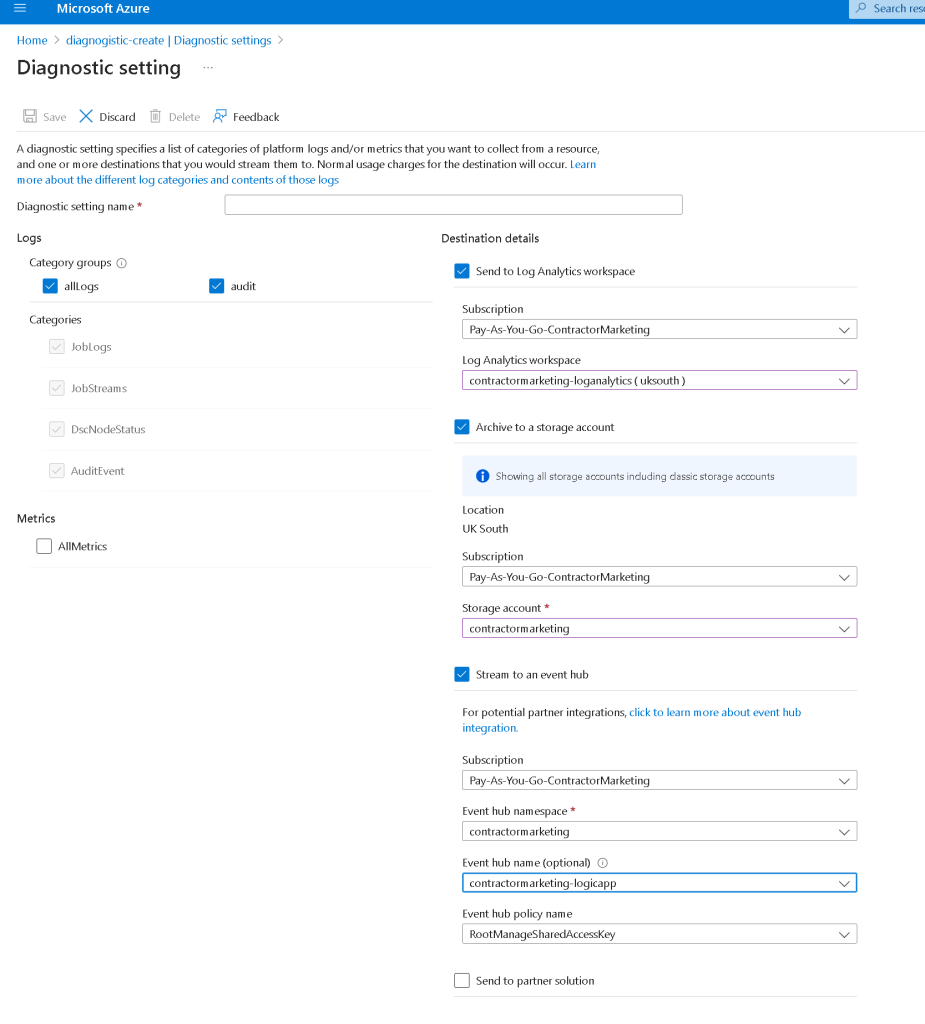This screenshot has height=1024, width=925.
Task: Open the Log Analytics Subscription dropdown
Action: pos(659,329)
